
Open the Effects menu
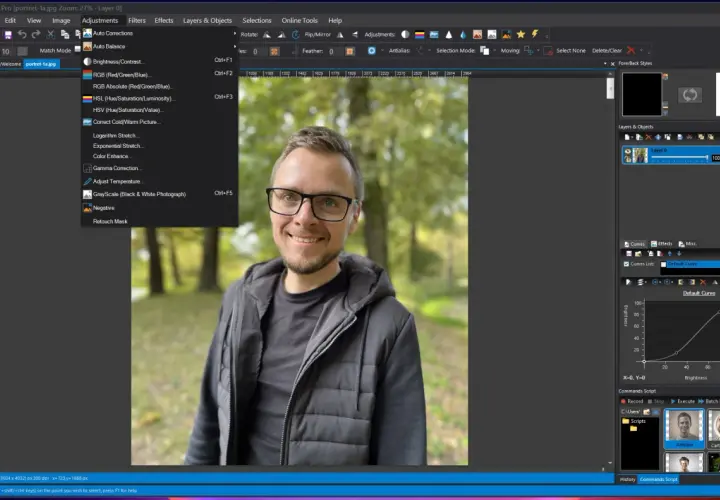(164, 20)
